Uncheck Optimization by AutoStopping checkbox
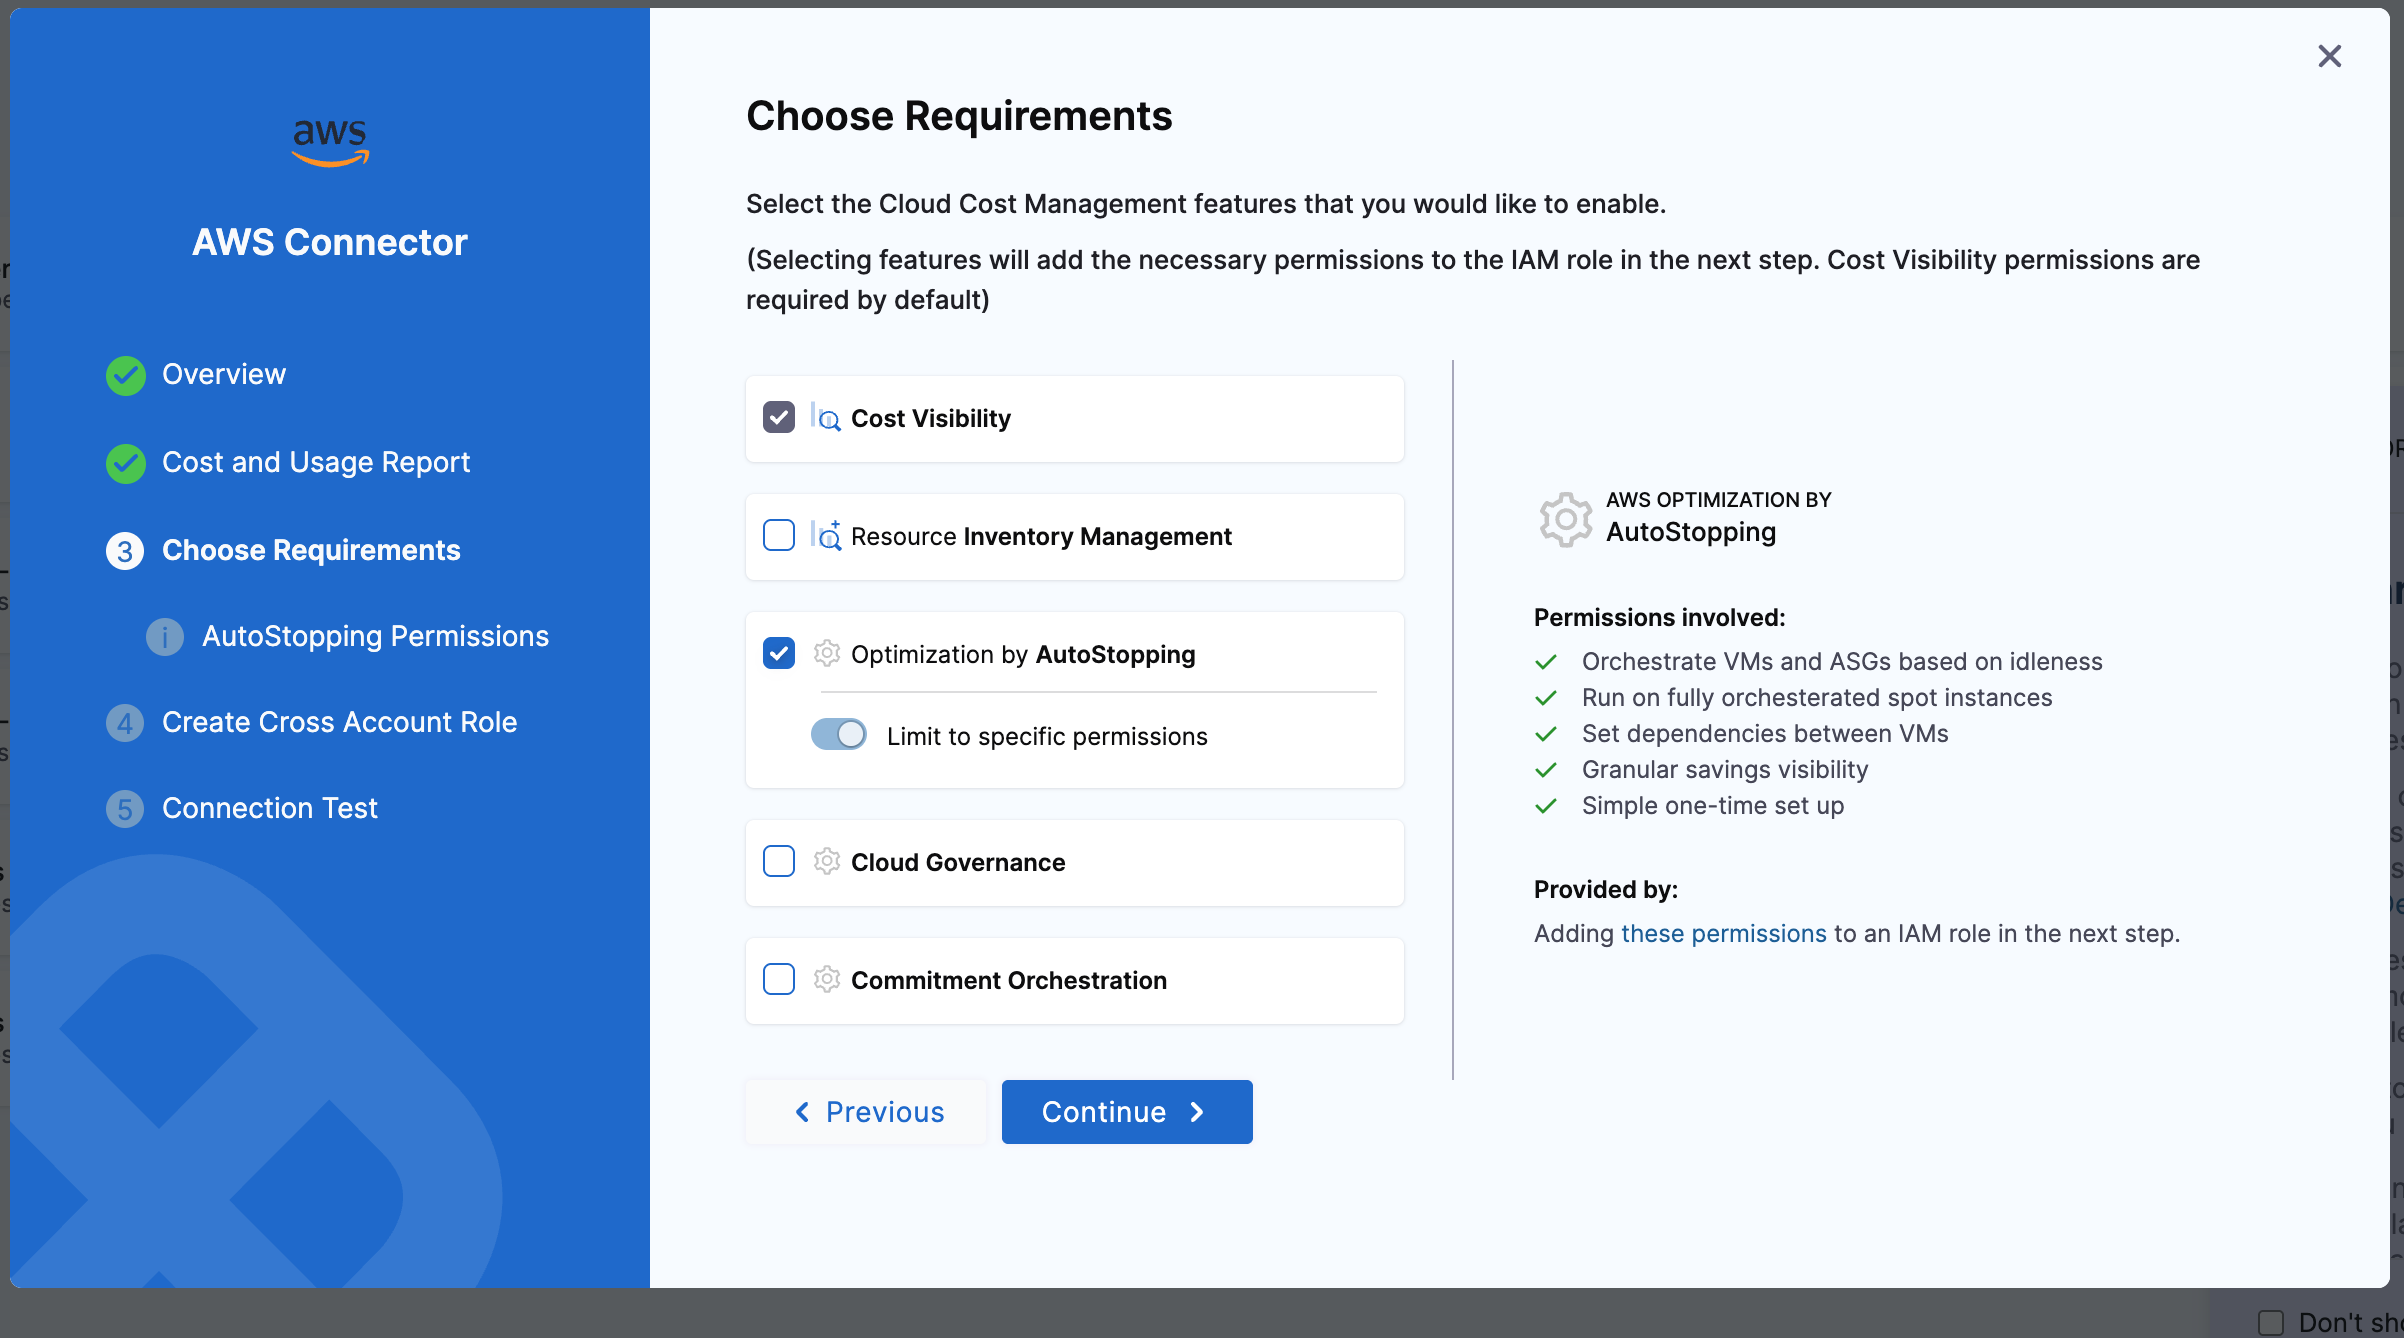This screenshot has height=1338, width=2404. [x=779, y=653]
